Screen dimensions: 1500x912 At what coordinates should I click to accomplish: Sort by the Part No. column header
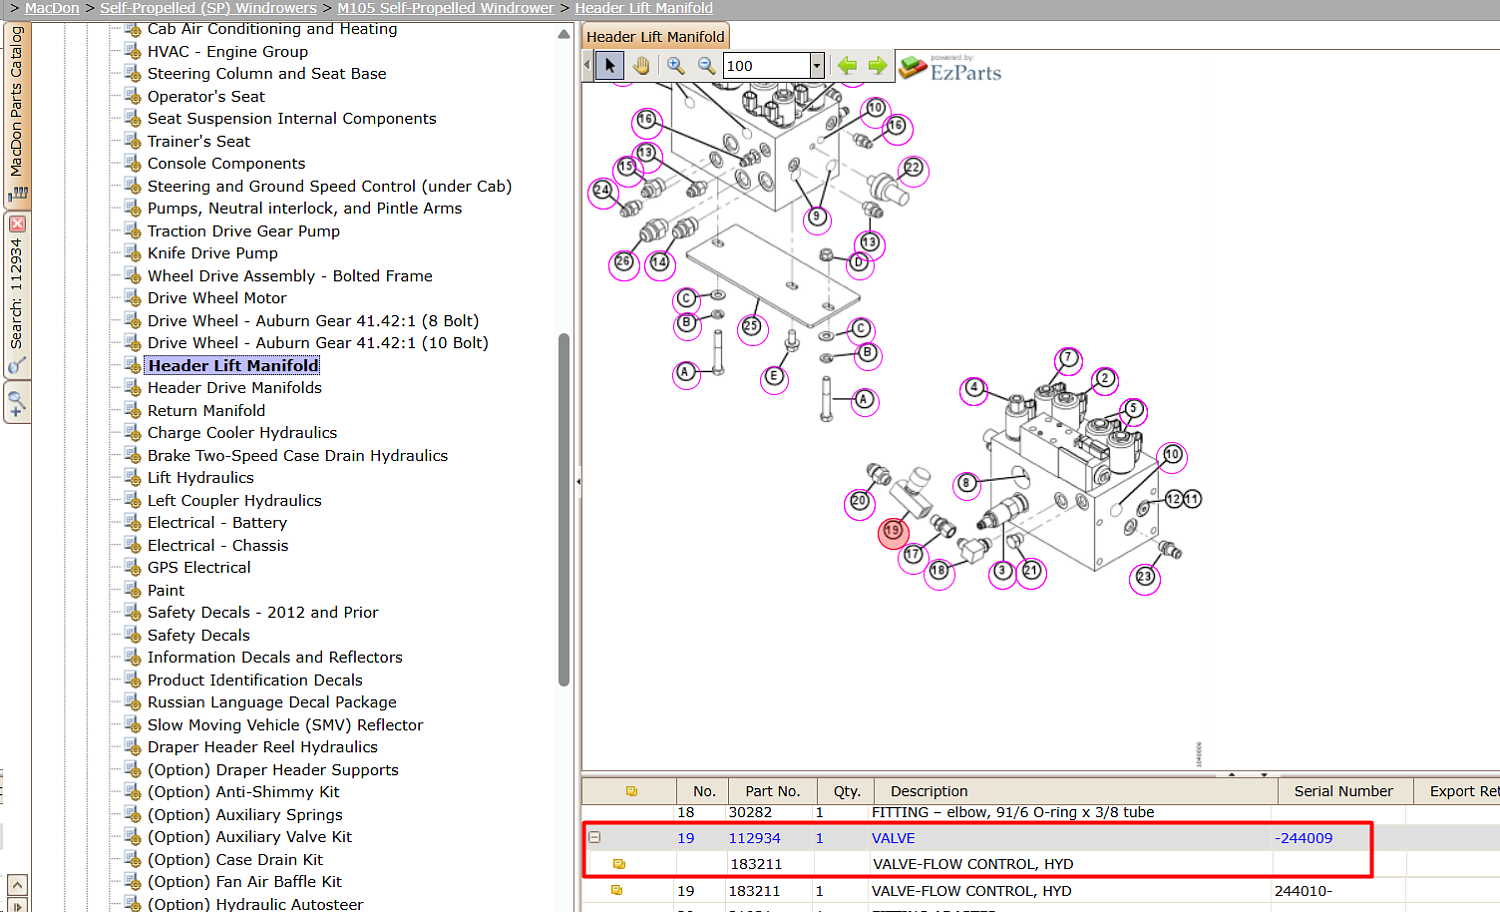point(773,791)
